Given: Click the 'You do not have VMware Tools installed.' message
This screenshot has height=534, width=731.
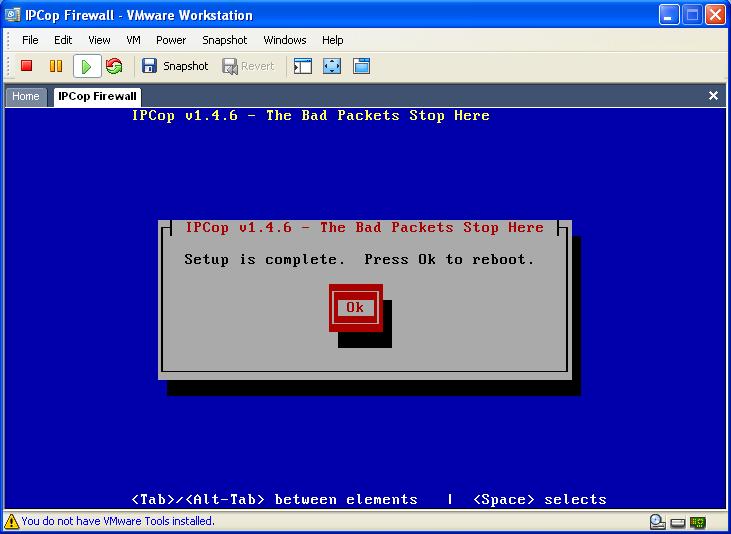Looking at the screenshot, I should 118,521.
